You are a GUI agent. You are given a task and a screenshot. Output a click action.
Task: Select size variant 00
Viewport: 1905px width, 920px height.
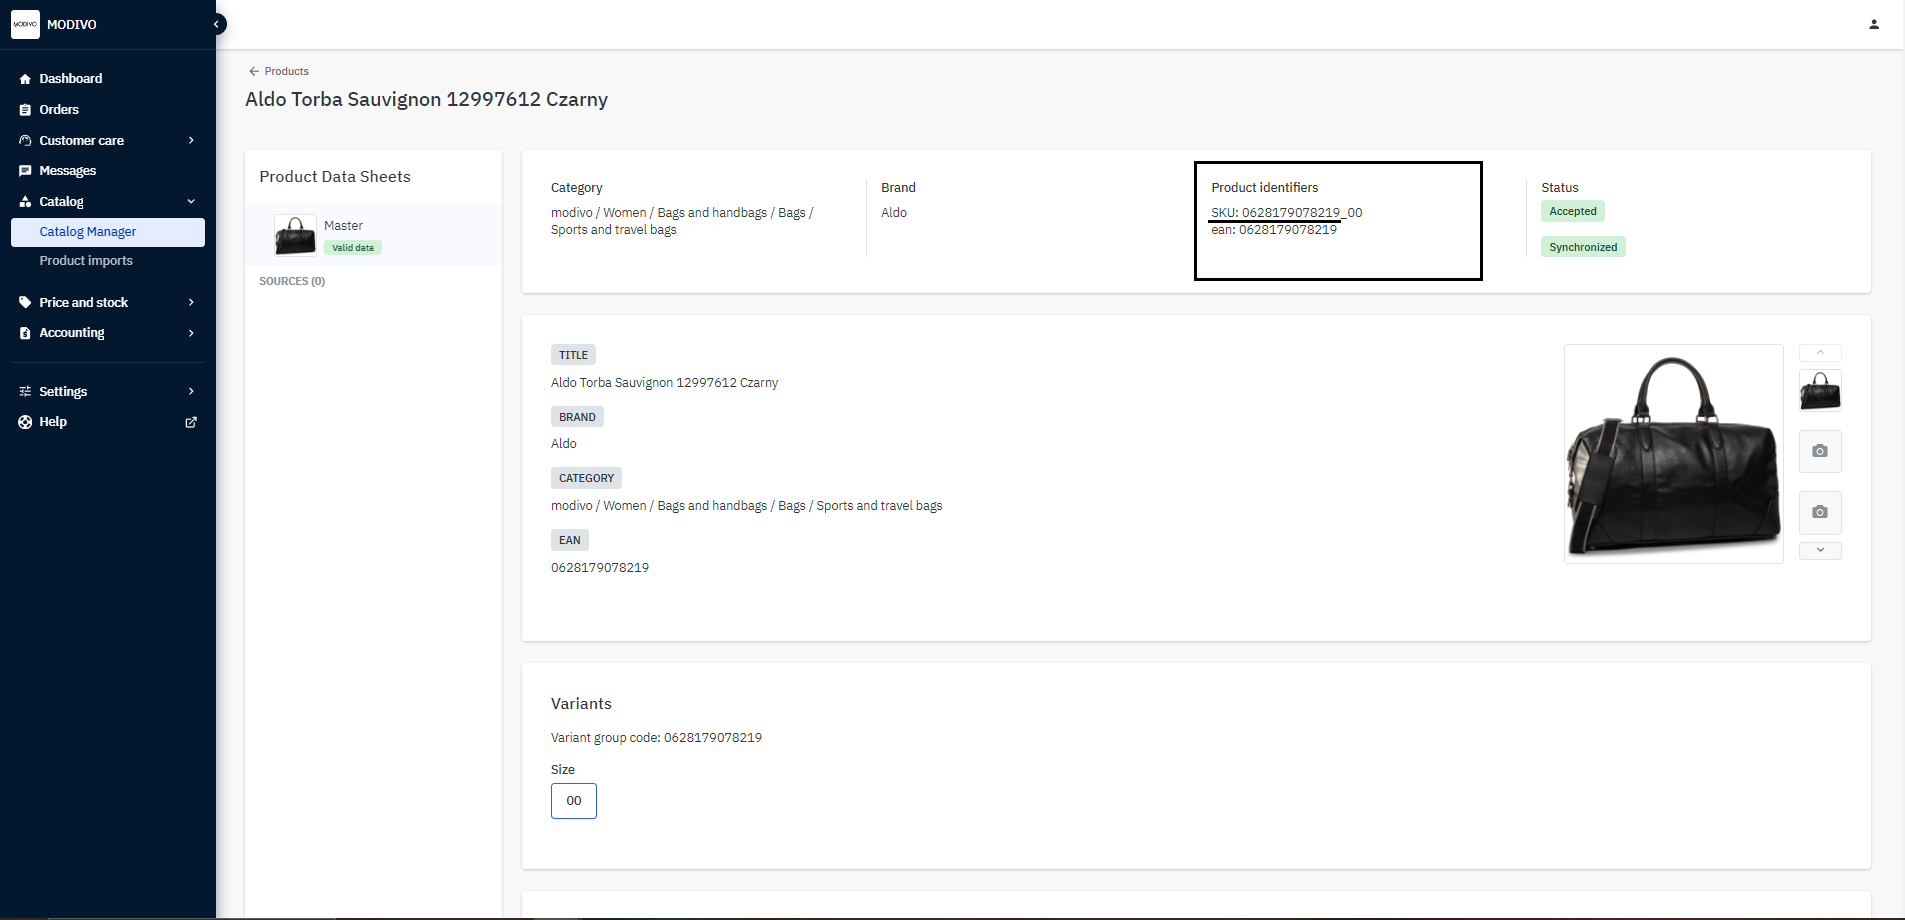click(574, 801)
